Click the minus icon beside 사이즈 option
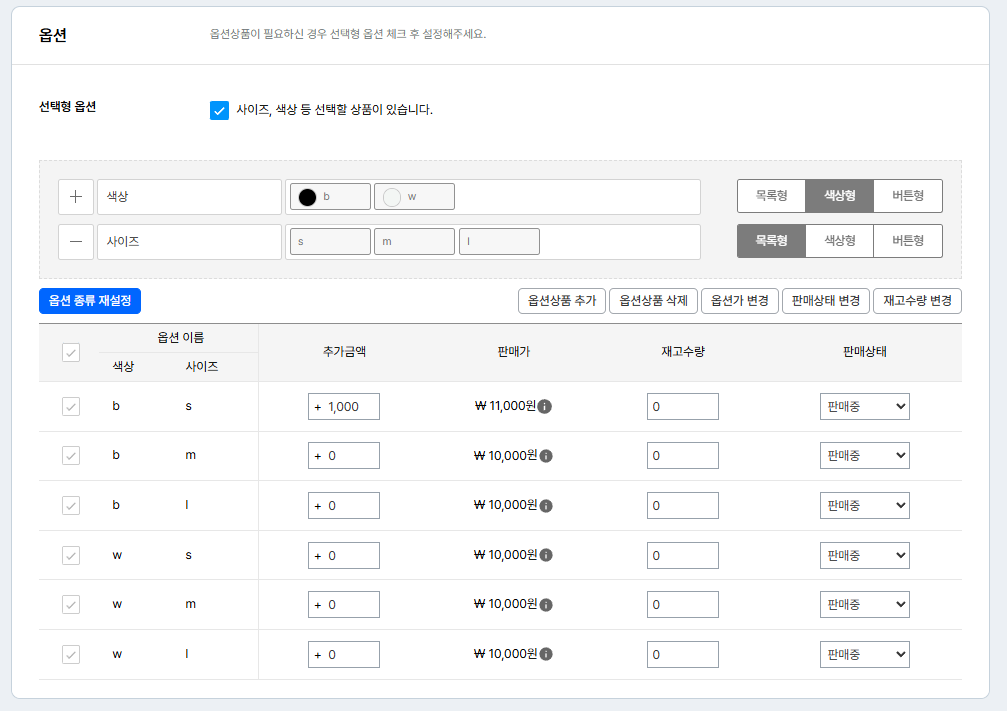 click(x=76, y=242)
